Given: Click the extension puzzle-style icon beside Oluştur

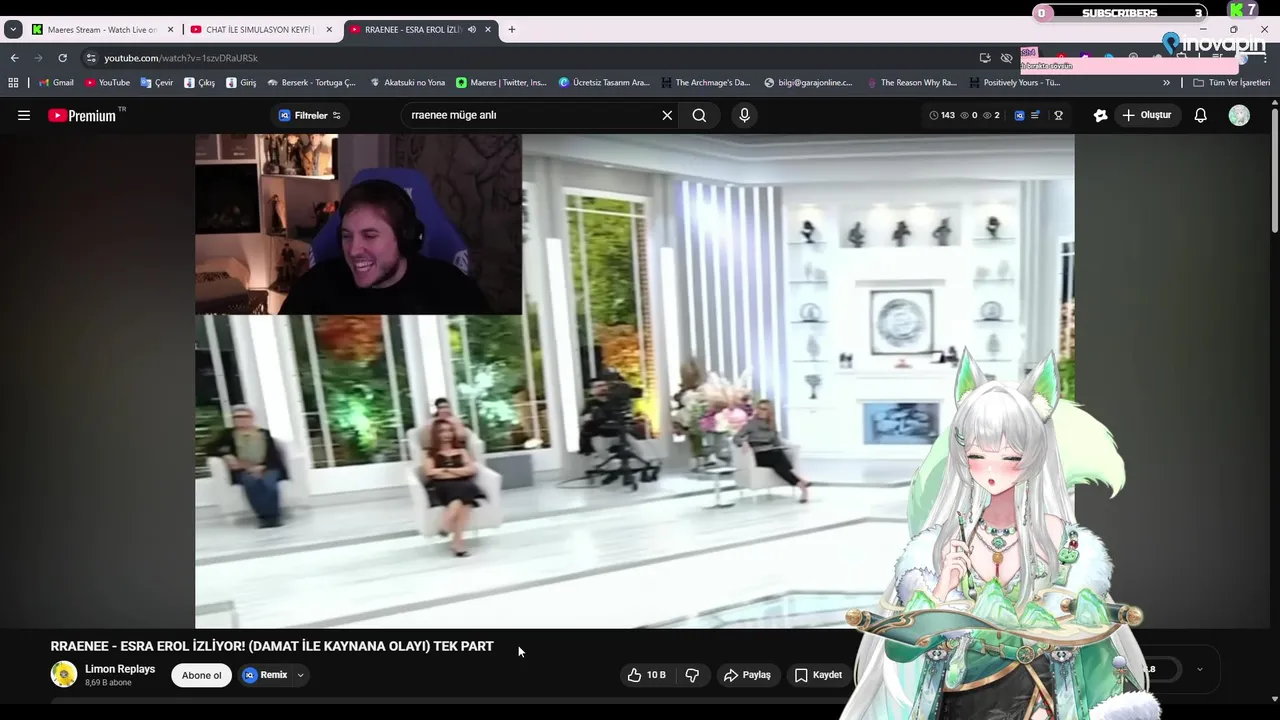Looking at the screenshot, I should click(1100, 115).
